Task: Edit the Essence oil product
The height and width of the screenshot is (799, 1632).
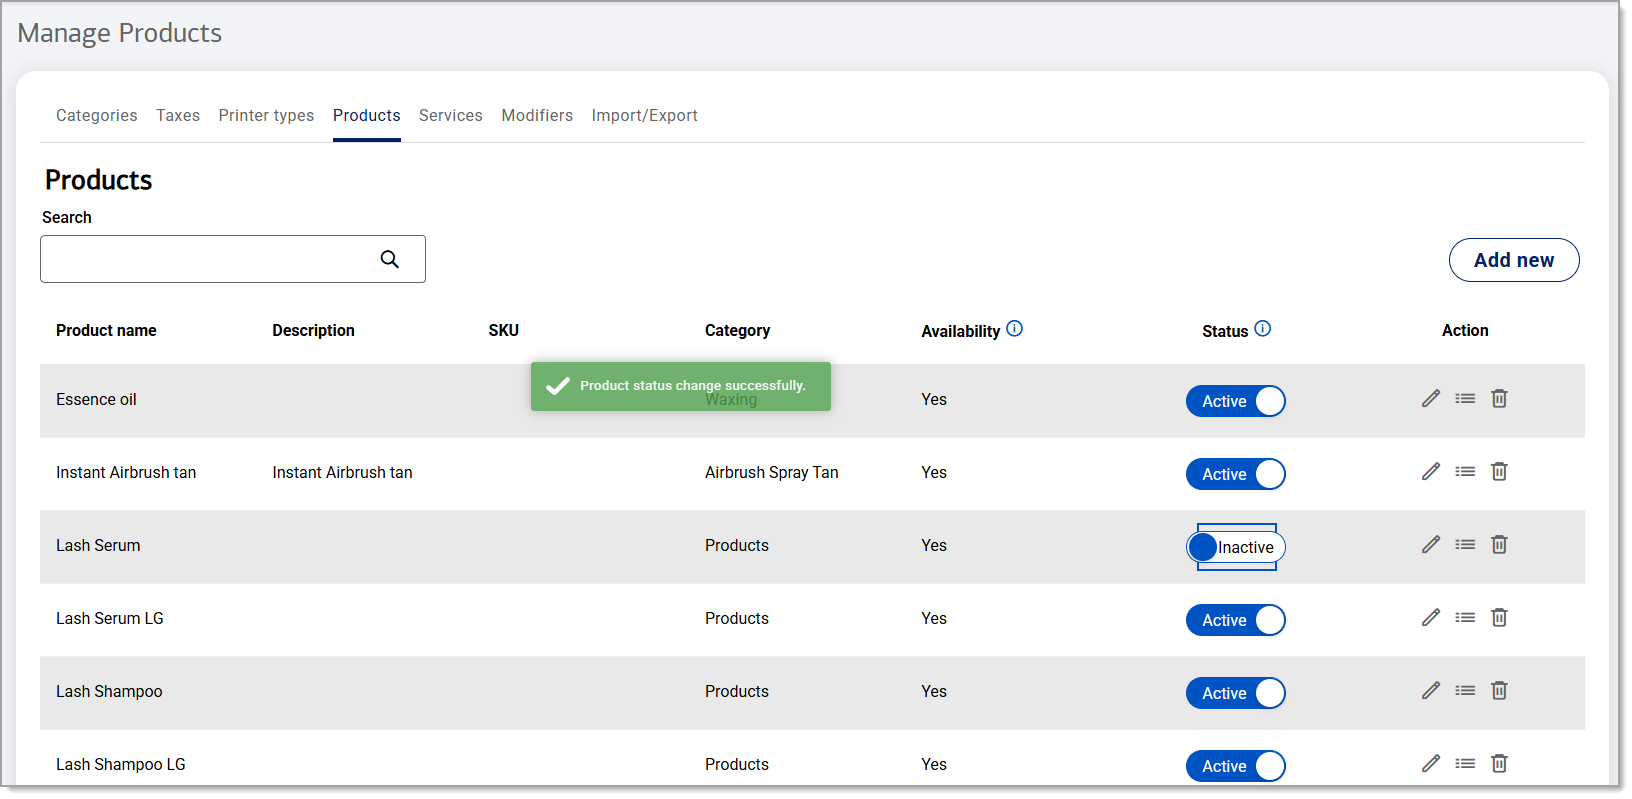Action: tap(1431, 398)
